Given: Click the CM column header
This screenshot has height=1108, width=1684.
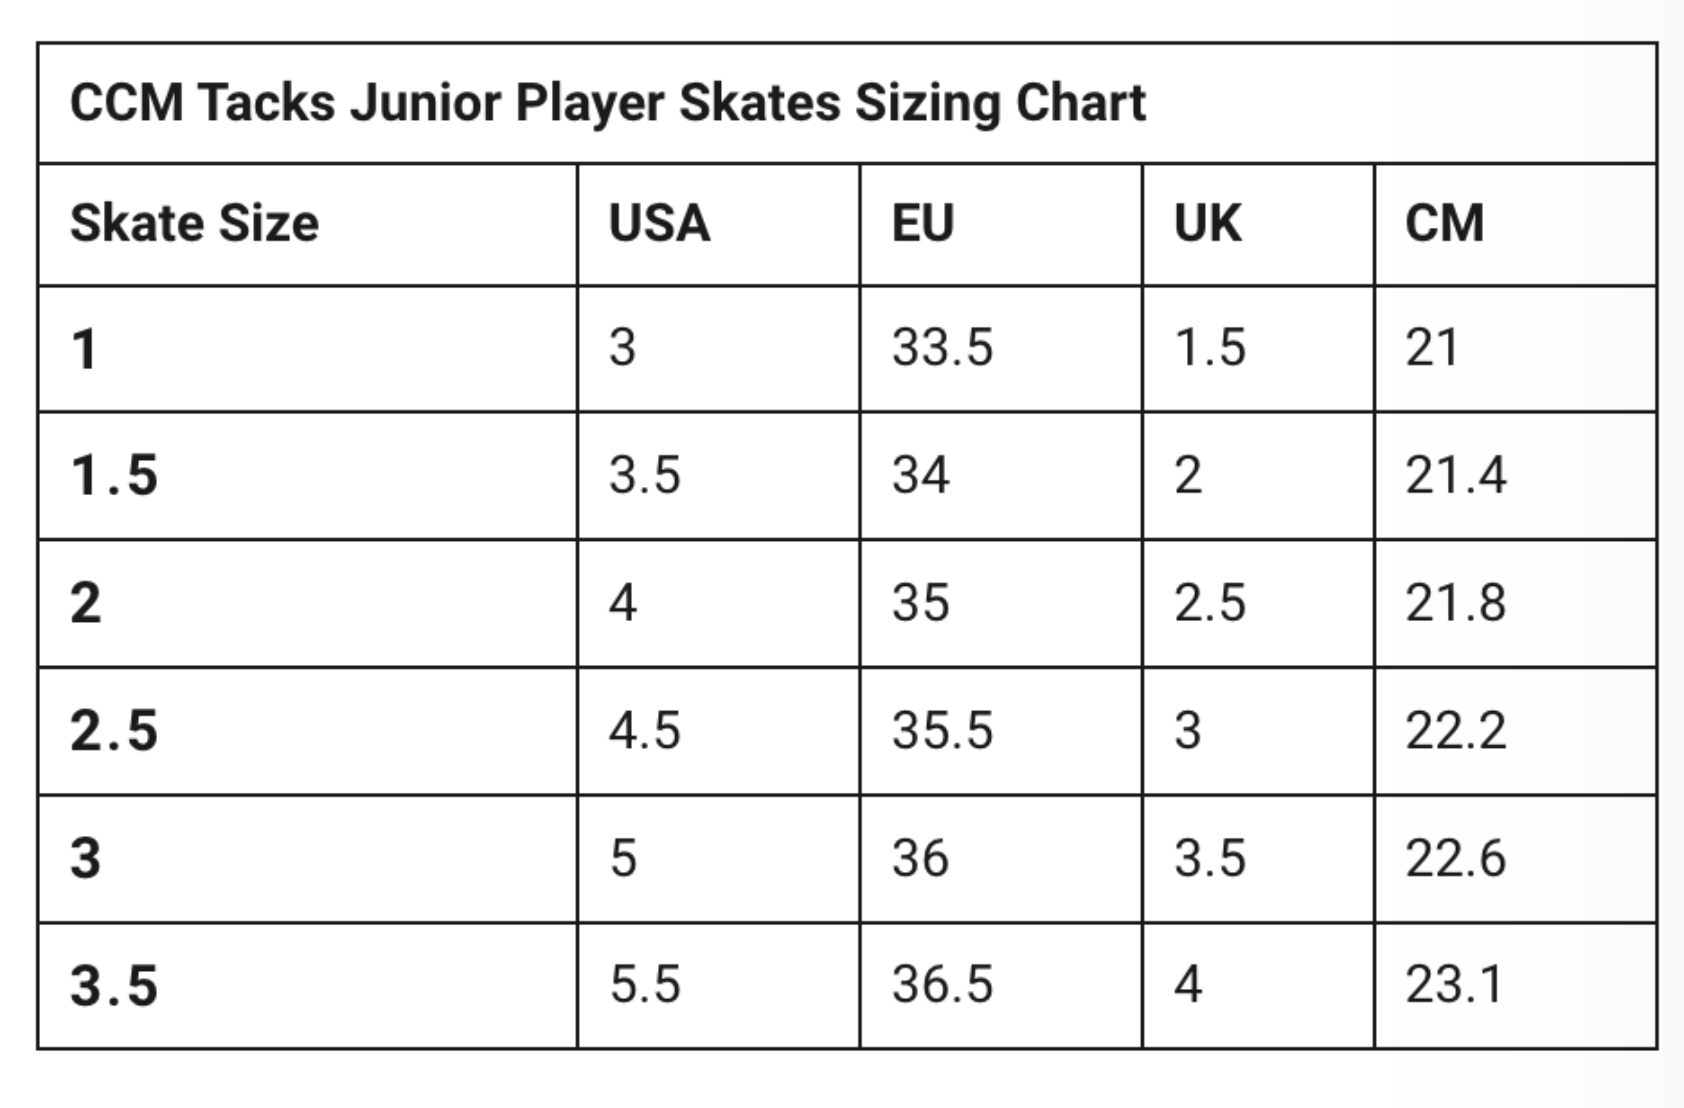Looking at the screenshot, I should click(1444, 222).
